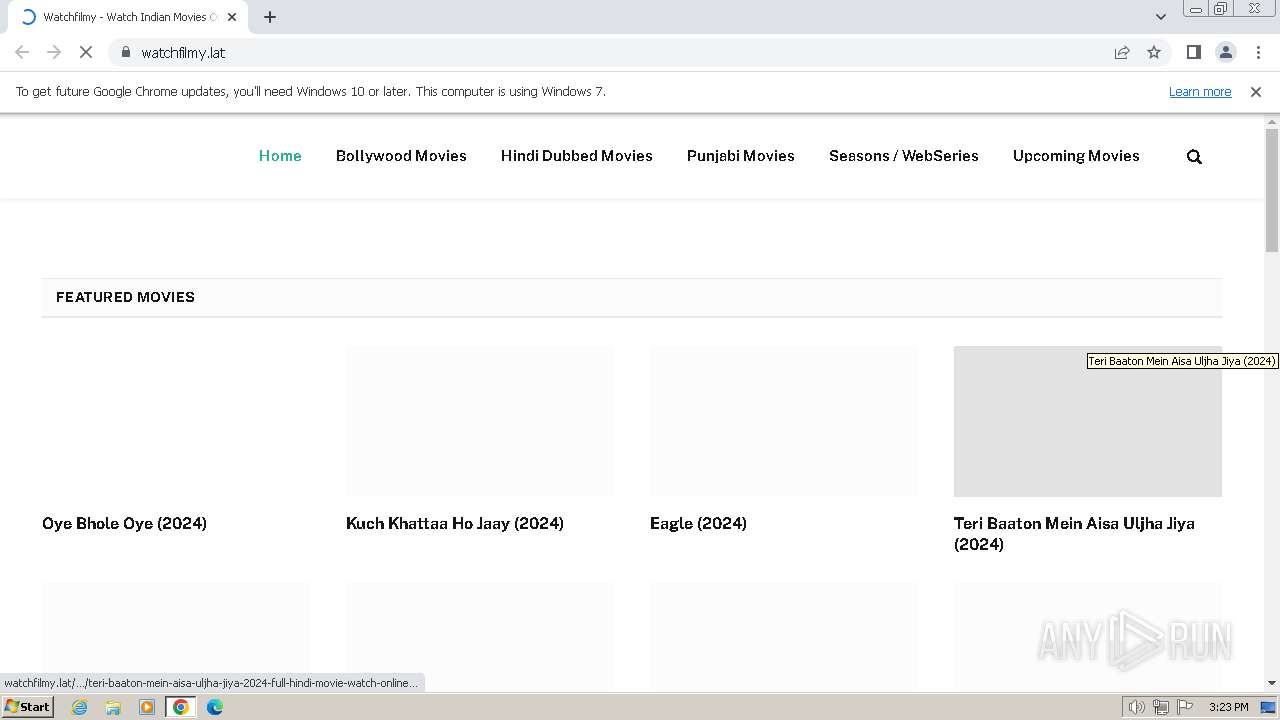View site information lock icon
Image resolution: width=1280 pixels, height=720 pixels.
pyautogui.click(x=125, y=52)
